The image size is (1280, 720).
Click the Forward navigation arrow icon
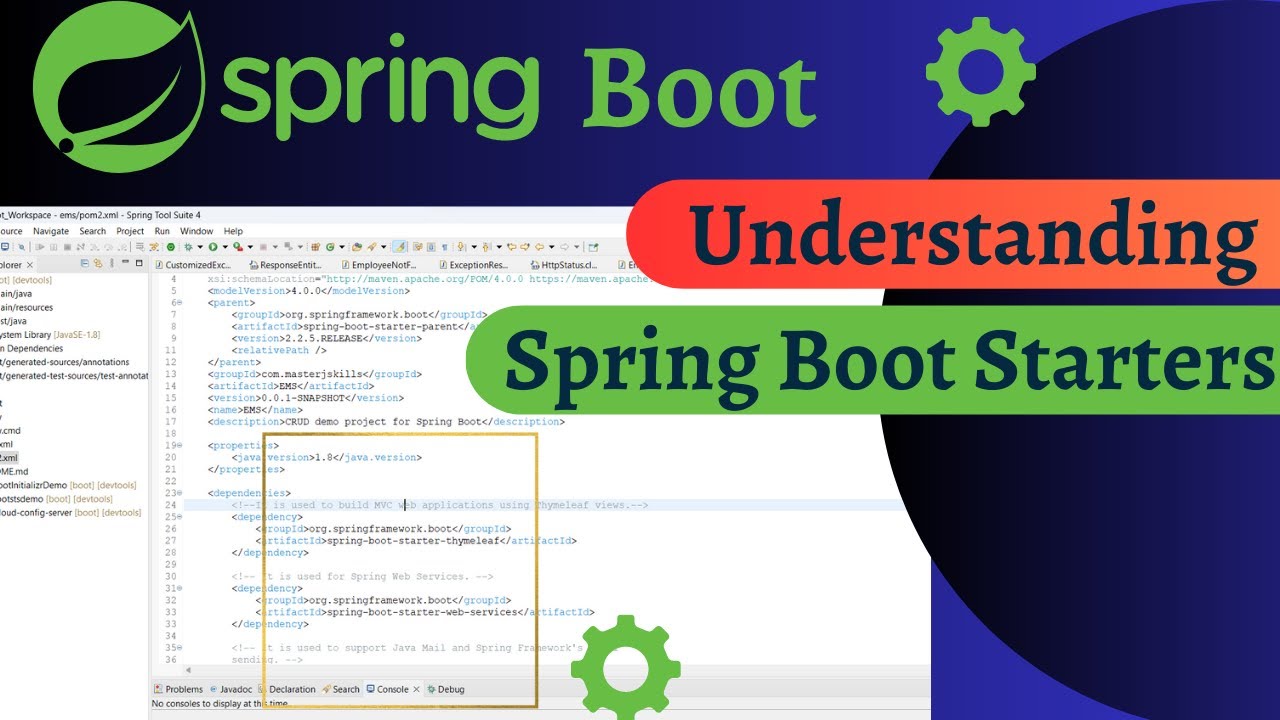tap(564, 246)
